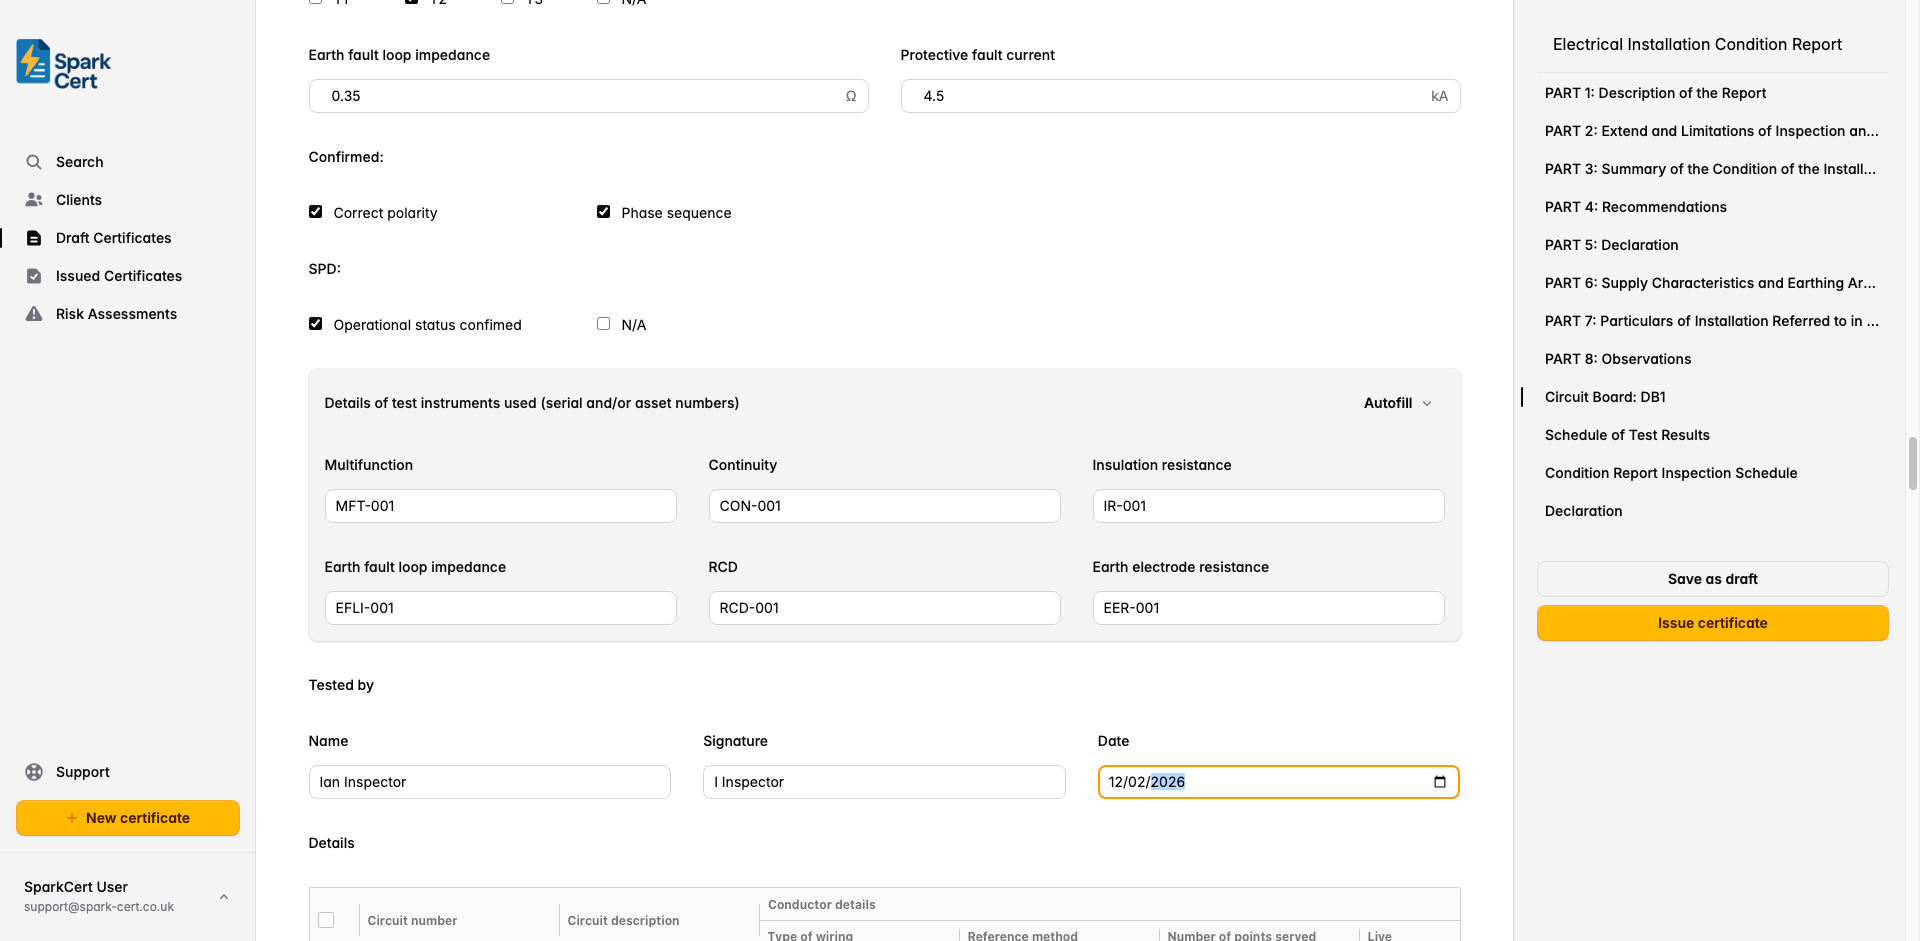
Task: Click the Support lifebuoy icon
Action: [34, 772]
